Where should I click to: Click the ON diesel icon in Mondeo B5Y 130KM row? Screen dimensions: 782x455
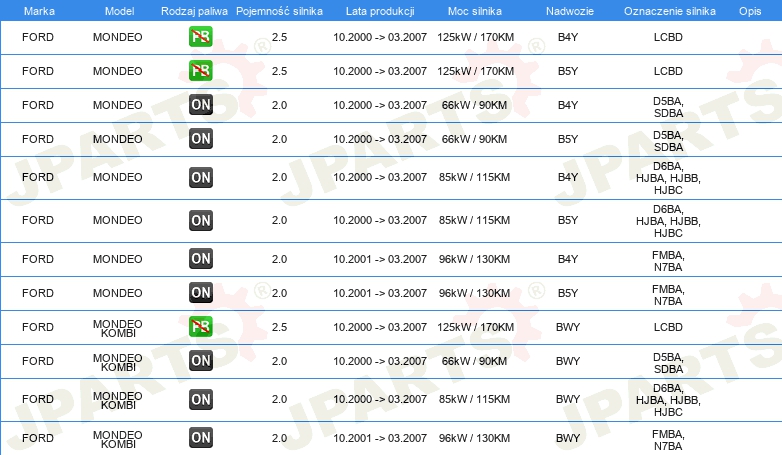coord(200,292)
